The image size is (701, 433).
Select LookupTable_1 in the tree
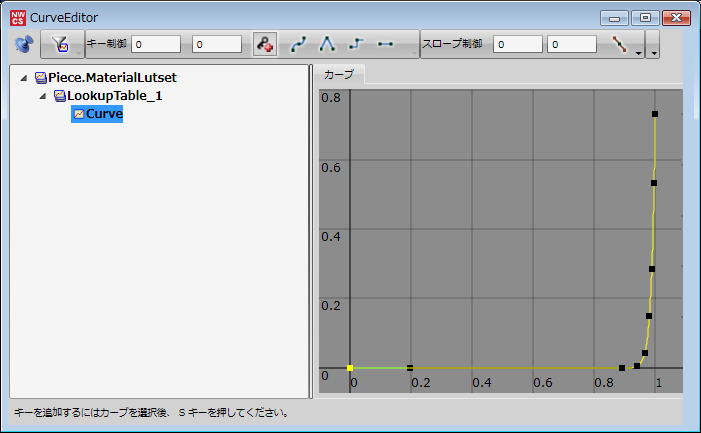[x=112, y=96]
